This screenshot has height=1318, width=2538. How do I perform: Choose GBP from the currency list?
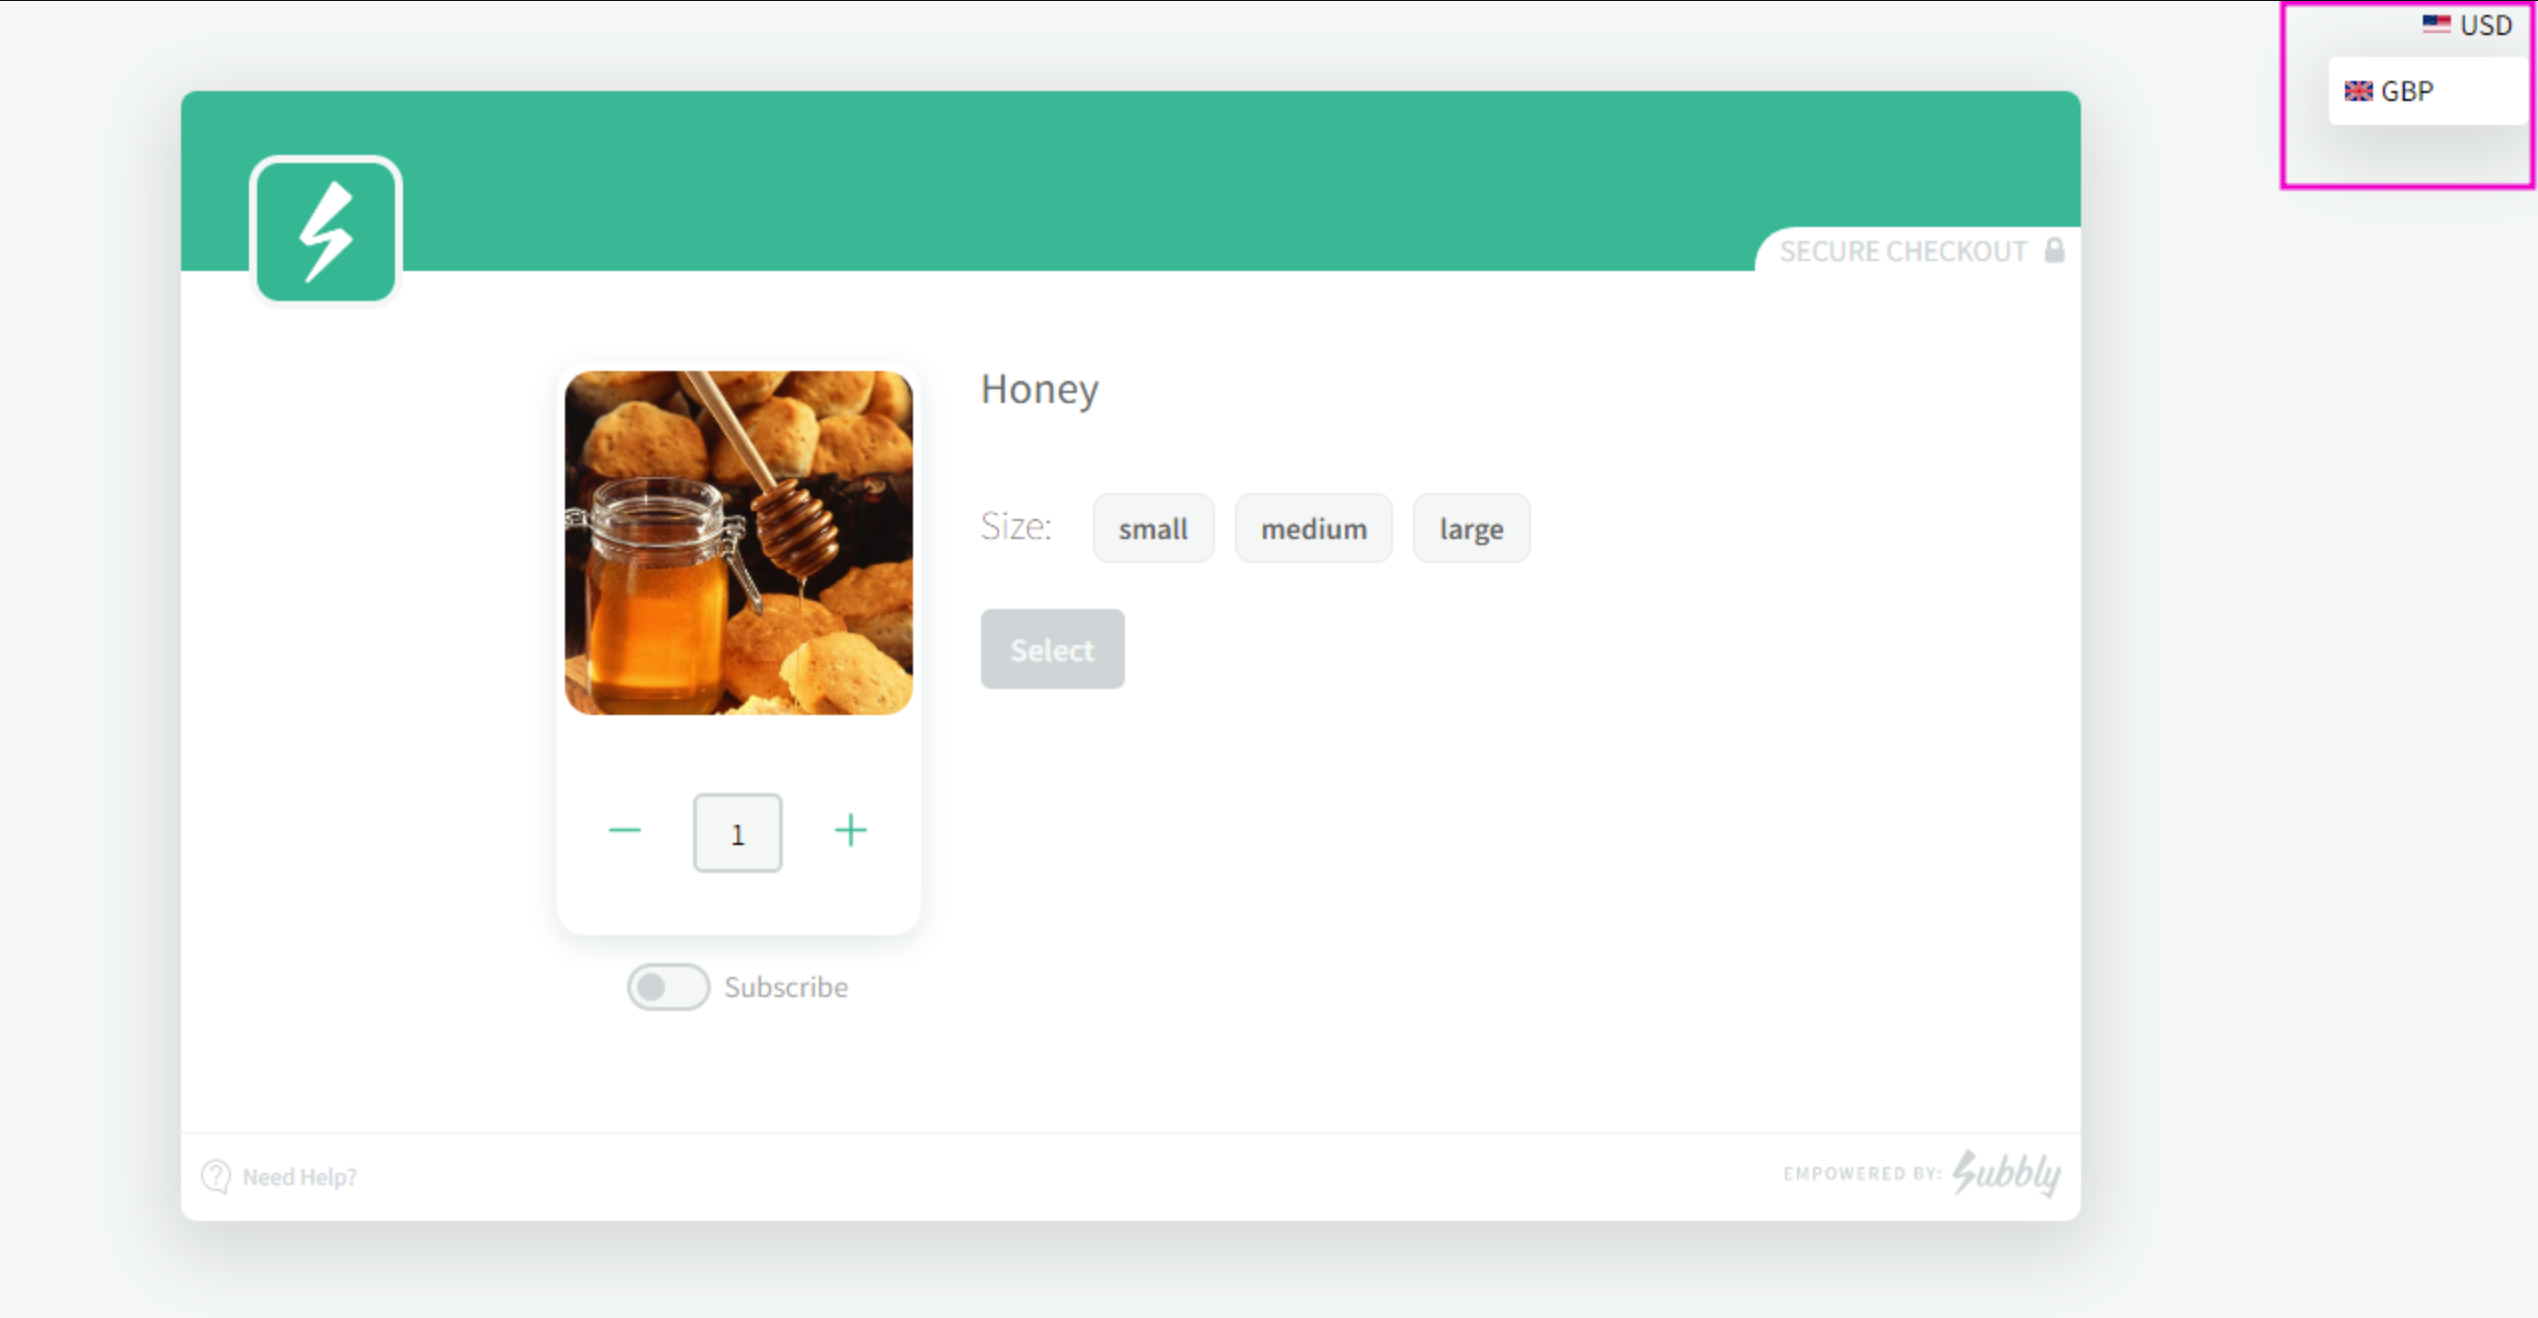(2428, 91)
